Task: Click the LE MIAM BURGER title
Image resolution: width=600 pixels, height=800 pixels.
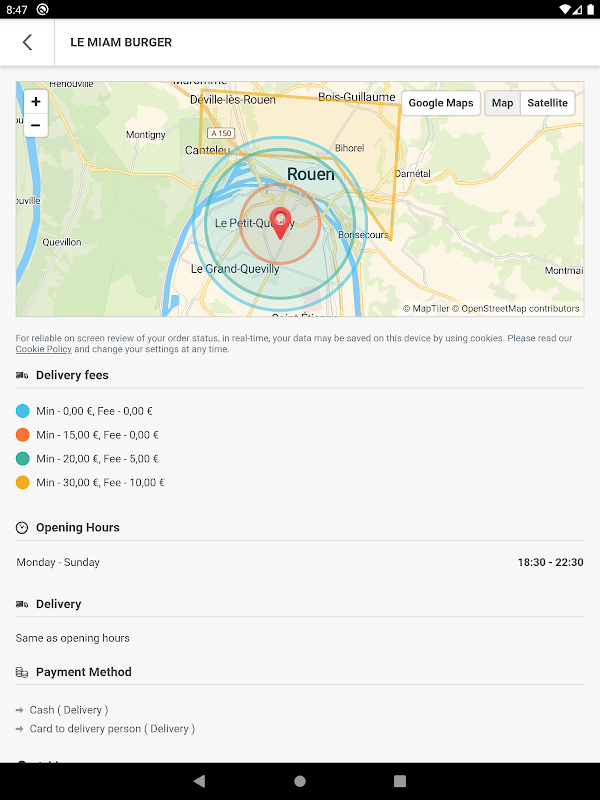Action: pos(121,42)
